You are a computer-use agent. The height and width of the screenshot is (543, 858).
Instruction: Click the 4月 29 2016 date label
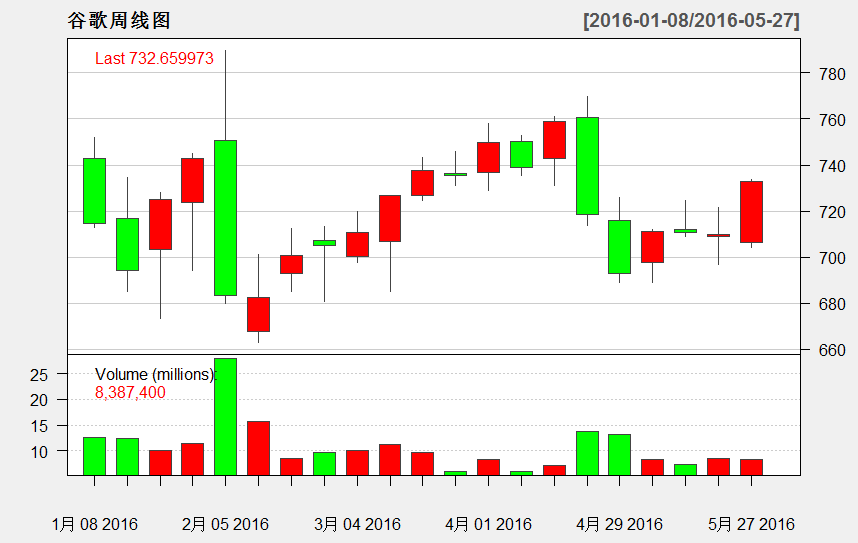pos(619,524)
